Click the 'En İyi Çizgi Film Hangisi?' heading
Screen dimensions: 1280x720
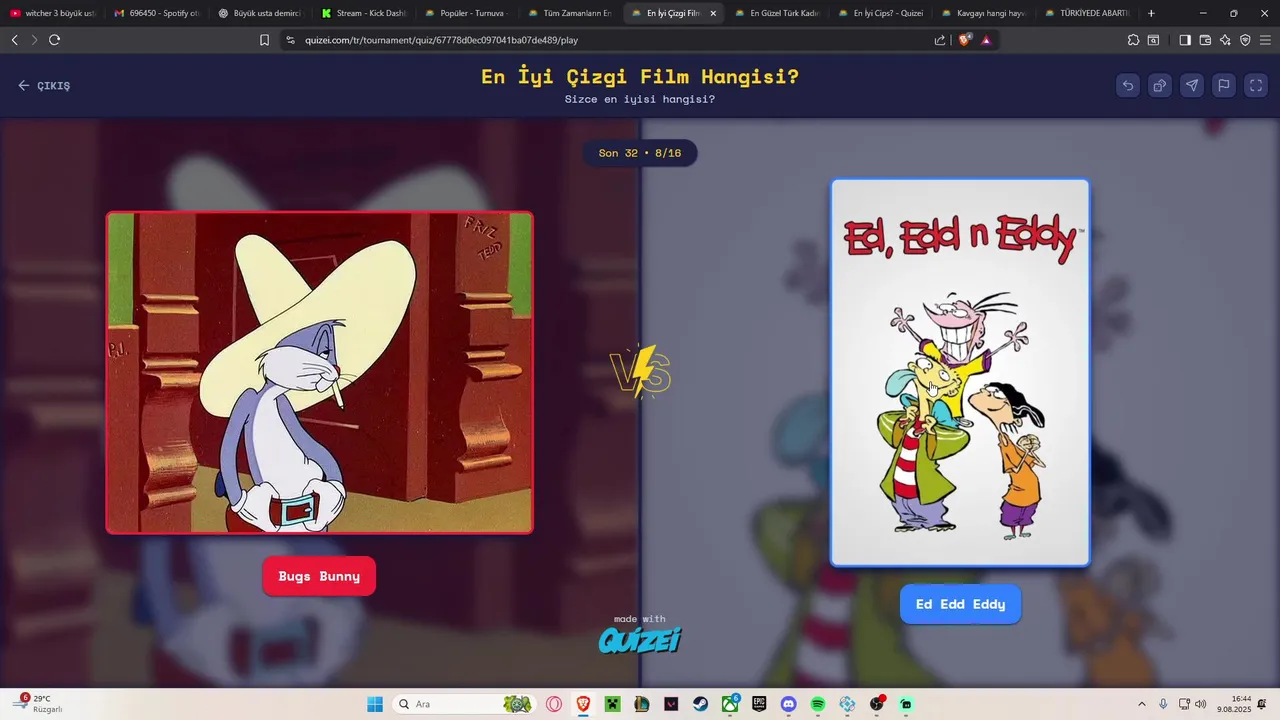640,76
